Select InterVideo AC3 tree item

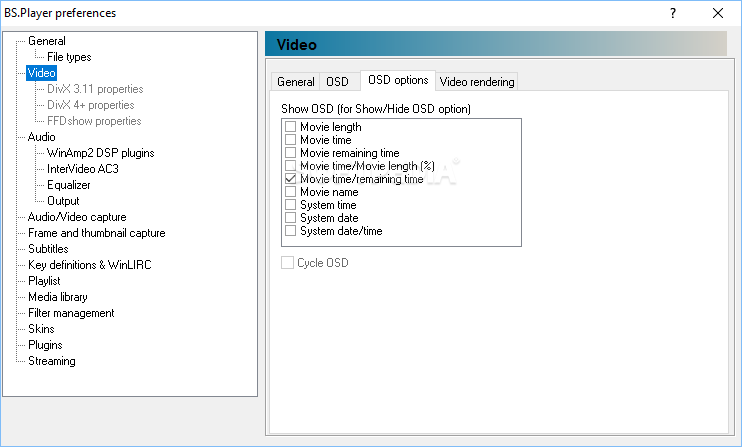click(x=83, y=169)
